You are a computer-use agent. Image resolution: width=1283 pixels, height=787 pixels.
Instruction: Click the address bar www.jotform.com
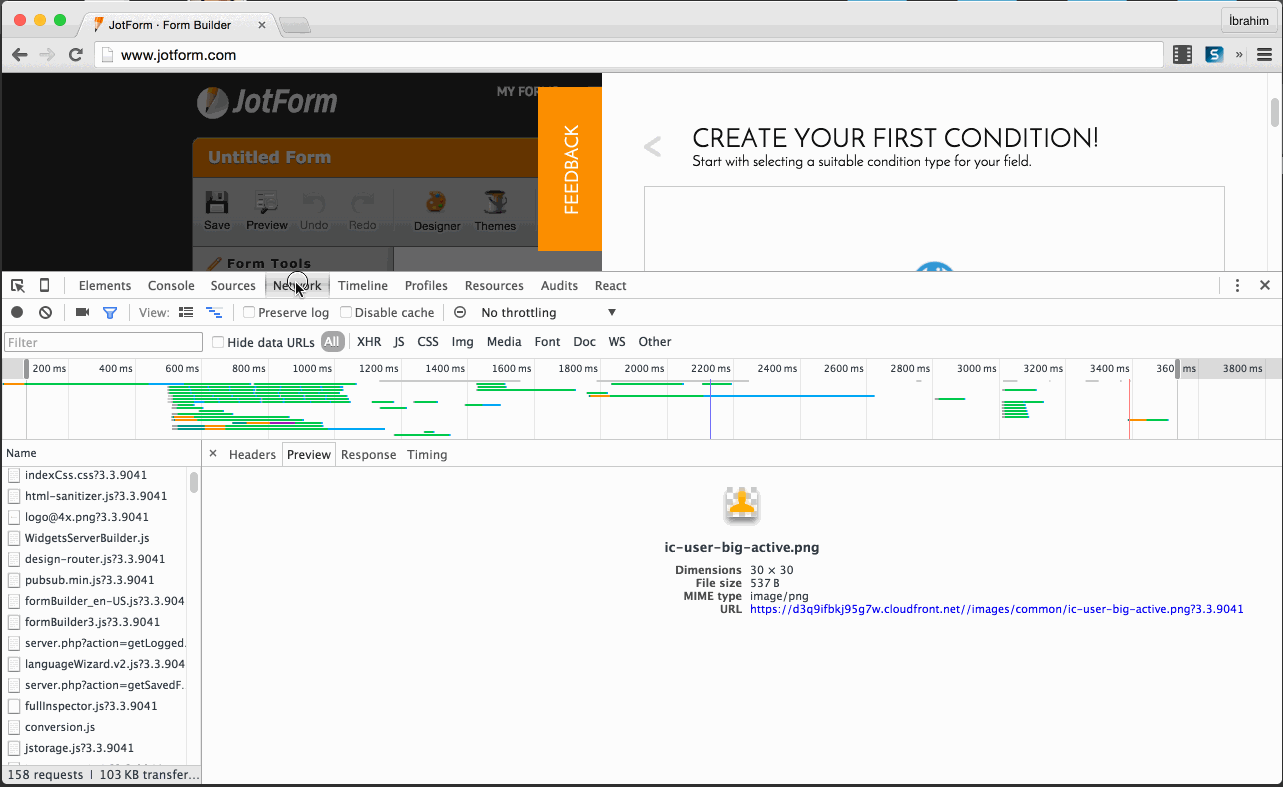pyautogui.click(x=630, y=55)
